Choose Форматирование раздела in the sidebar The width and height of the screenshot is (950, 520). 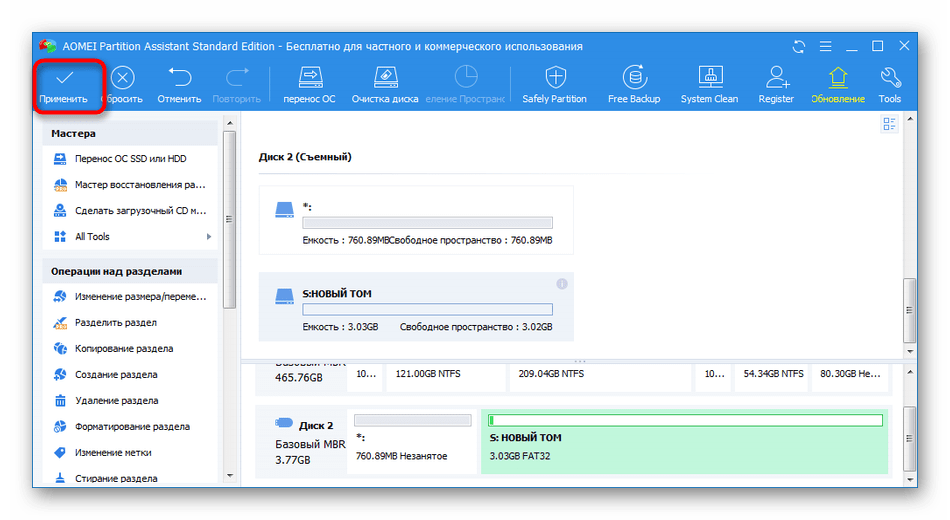pos(132,427)
